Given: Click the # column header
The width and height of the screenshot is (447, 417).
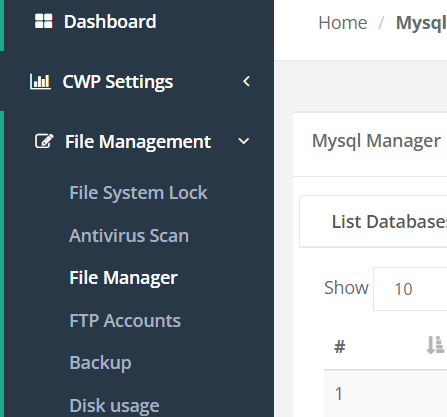Looking at the screenshot, I should [x=340, y=347].
